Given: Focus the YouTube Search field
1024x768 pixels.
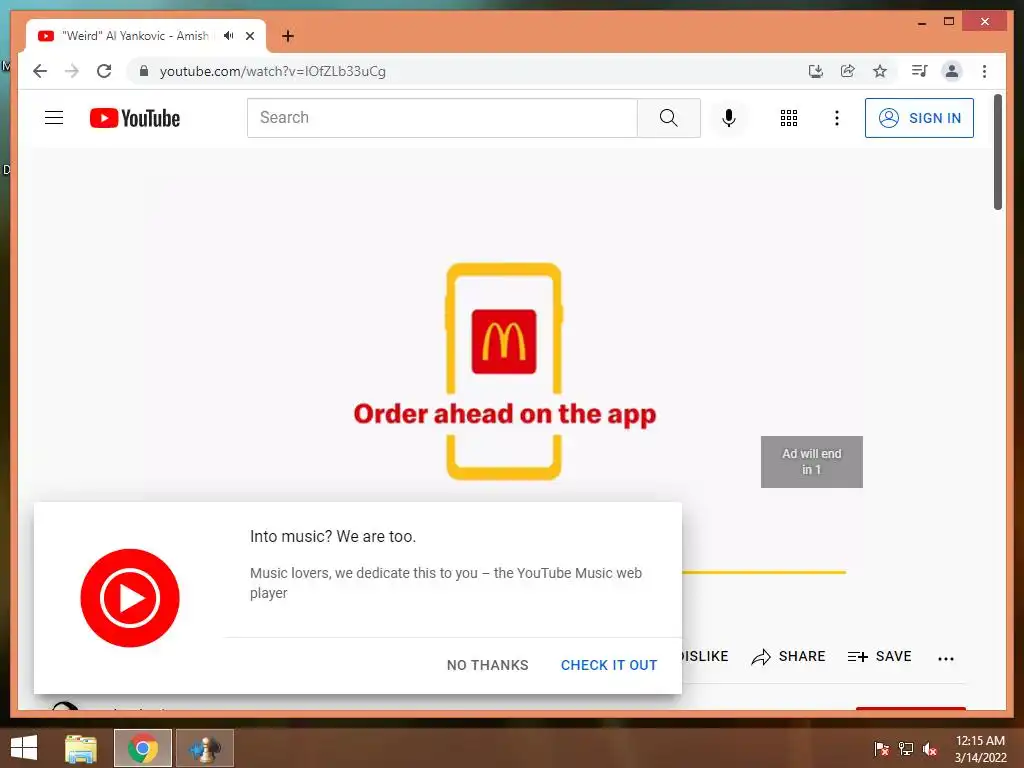Looking at the screenshot, I should pos(442,118).
